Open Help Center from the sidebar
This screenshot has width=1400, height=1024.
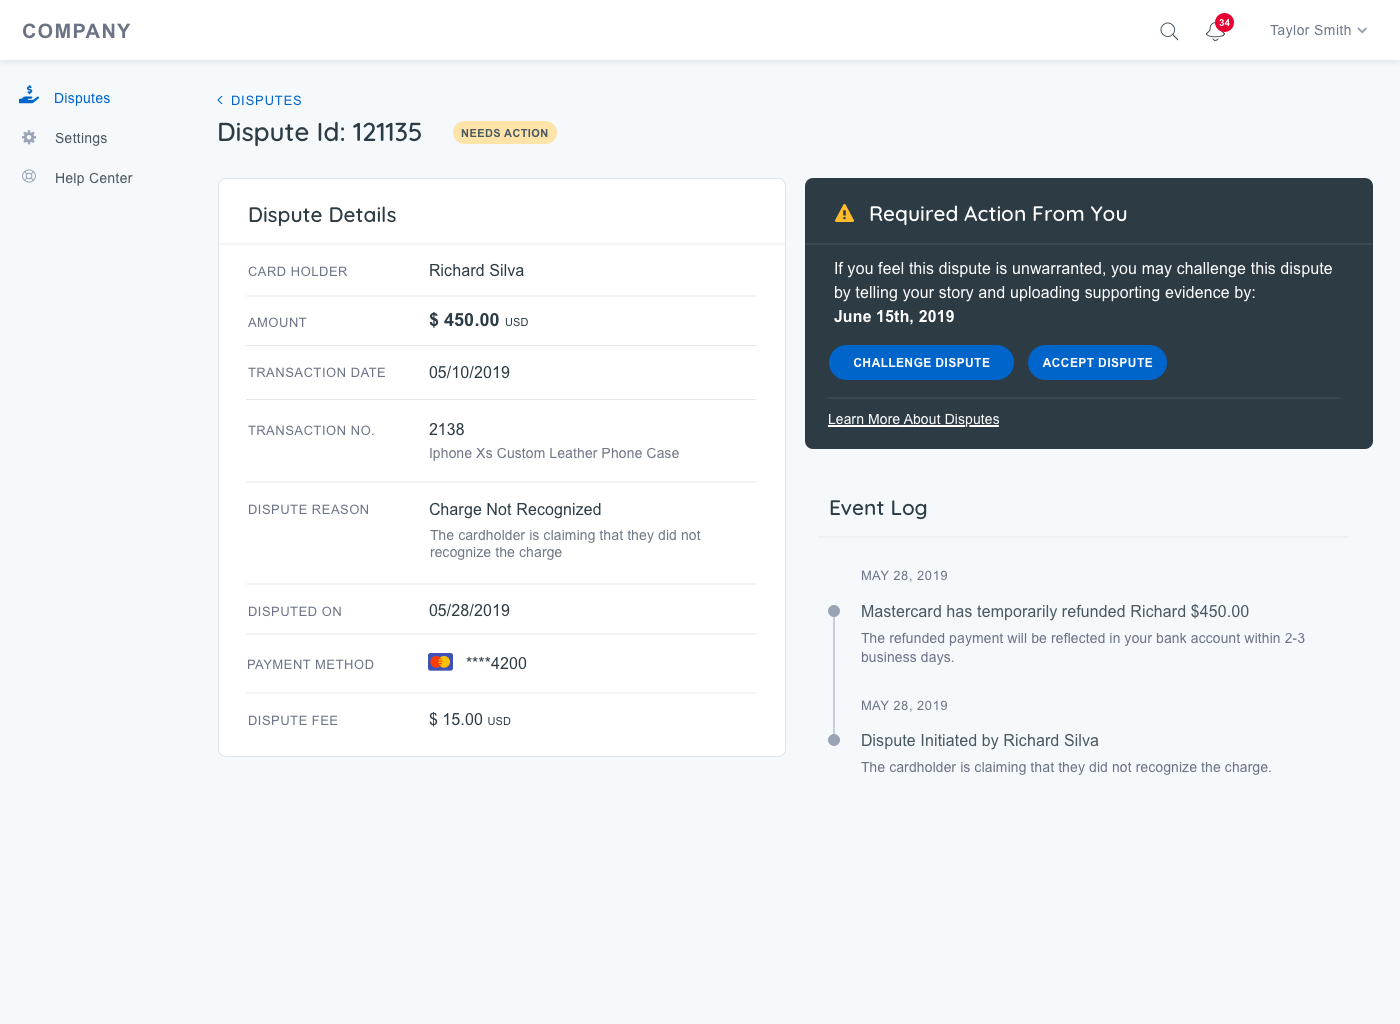tap(93, 178)
